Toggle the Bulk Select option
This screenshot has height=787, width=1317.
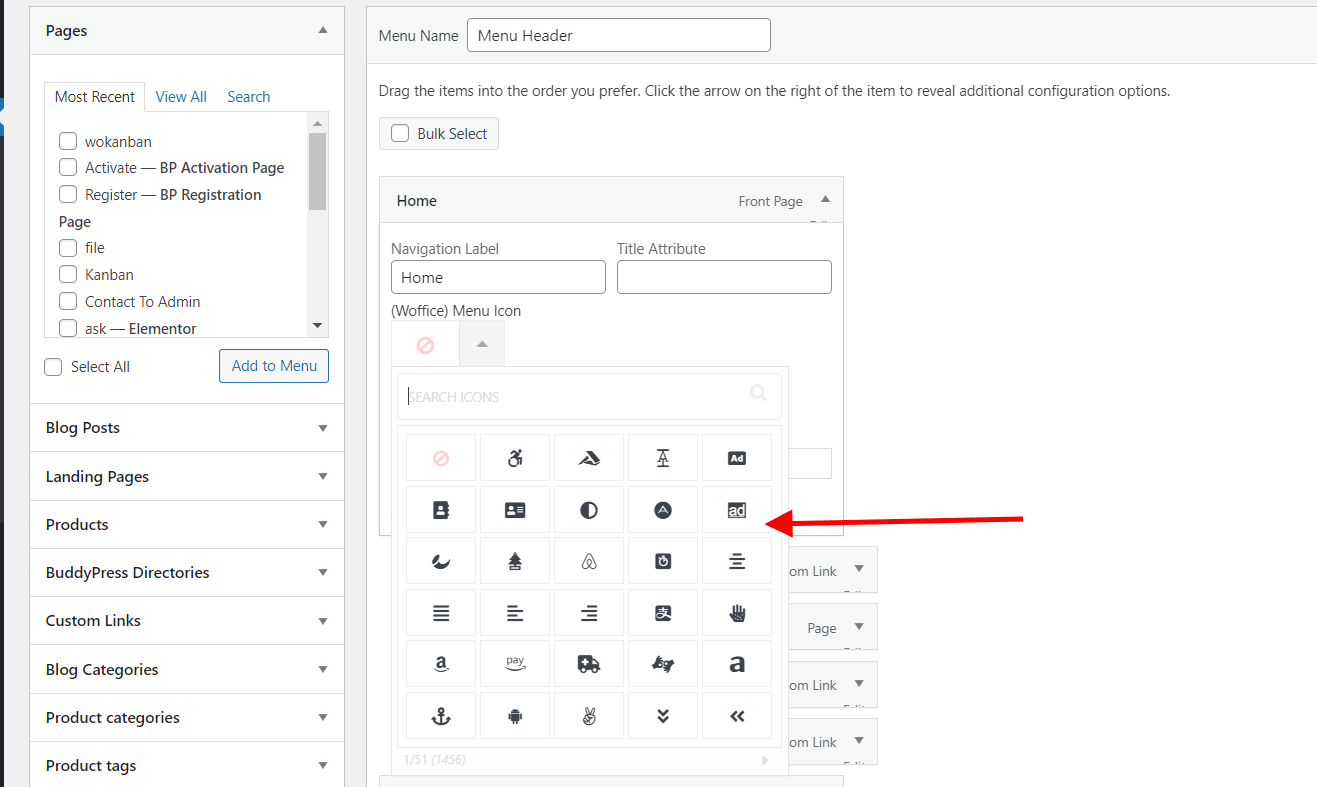pos(400,133)
